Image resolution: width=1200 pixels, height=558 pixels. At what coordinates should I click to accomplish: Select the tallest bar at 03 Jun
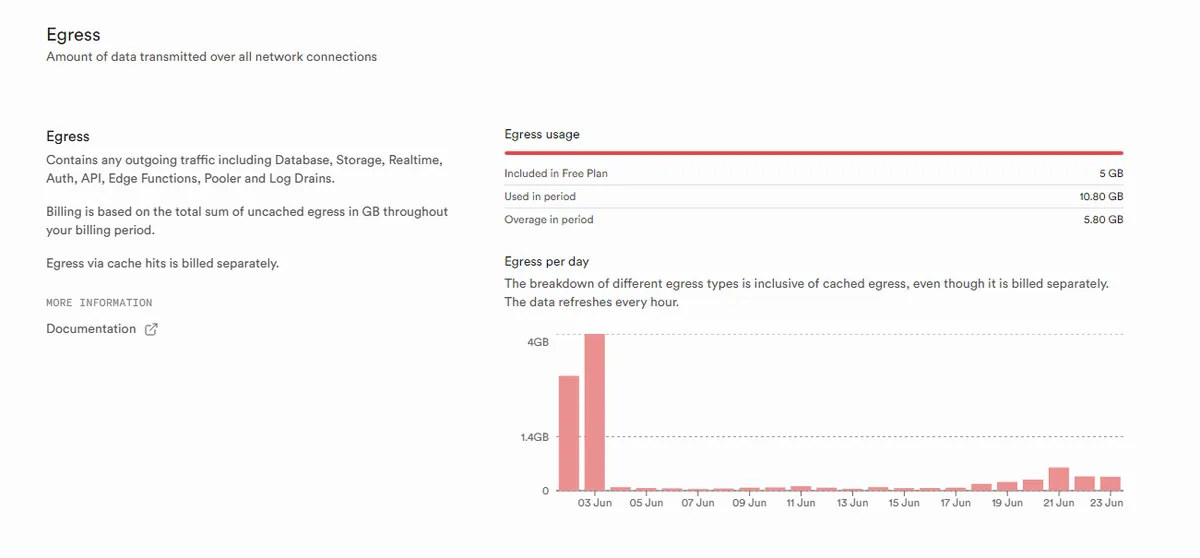595,412
